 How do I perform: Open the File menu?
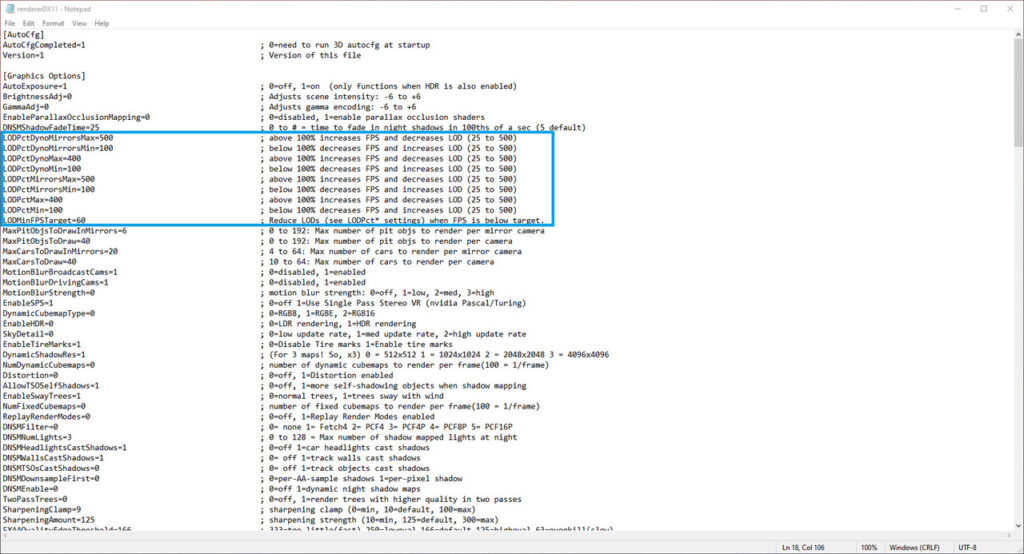coord(9,23)
